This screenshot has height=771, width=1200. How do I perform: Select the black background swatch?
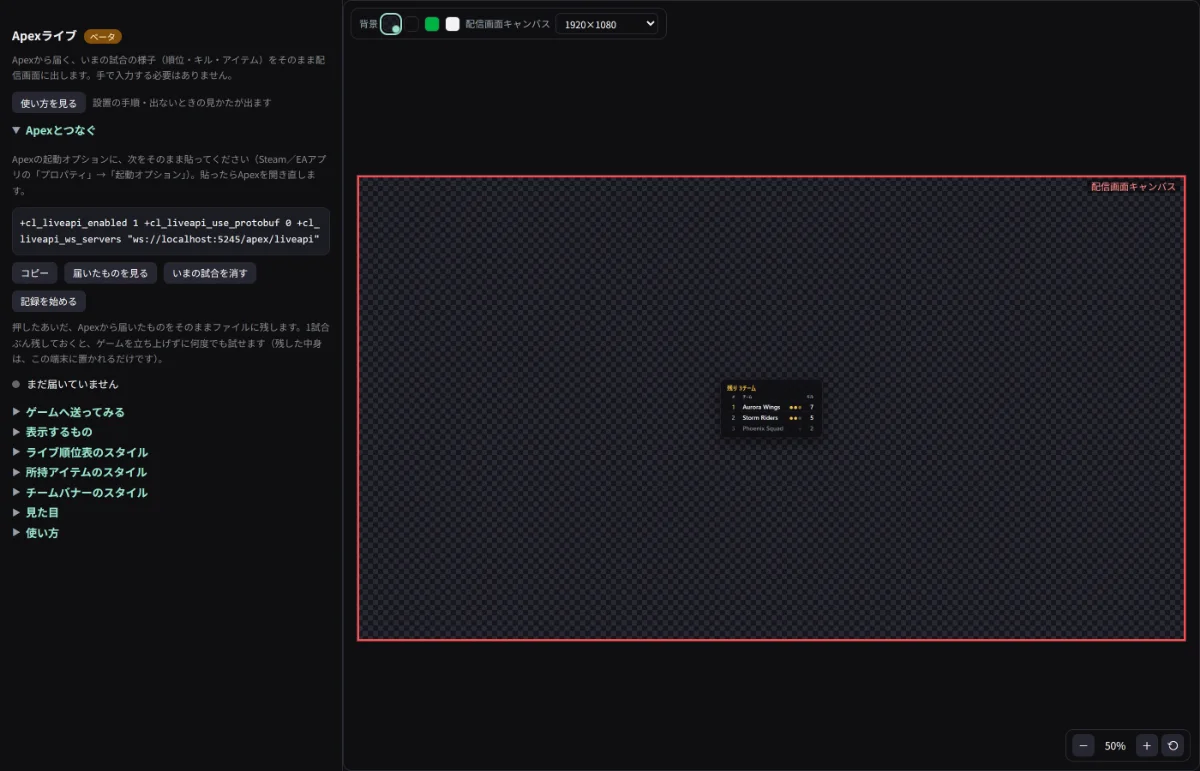coord(412,24)
